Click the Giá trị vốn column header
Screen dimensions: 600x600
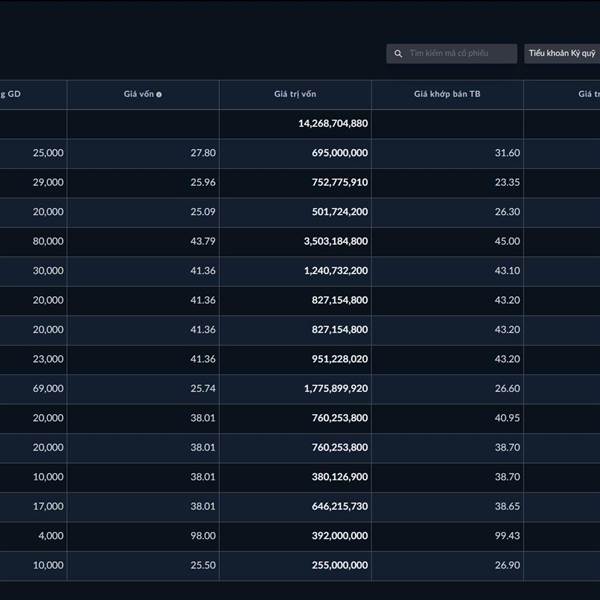pos(295,94)
